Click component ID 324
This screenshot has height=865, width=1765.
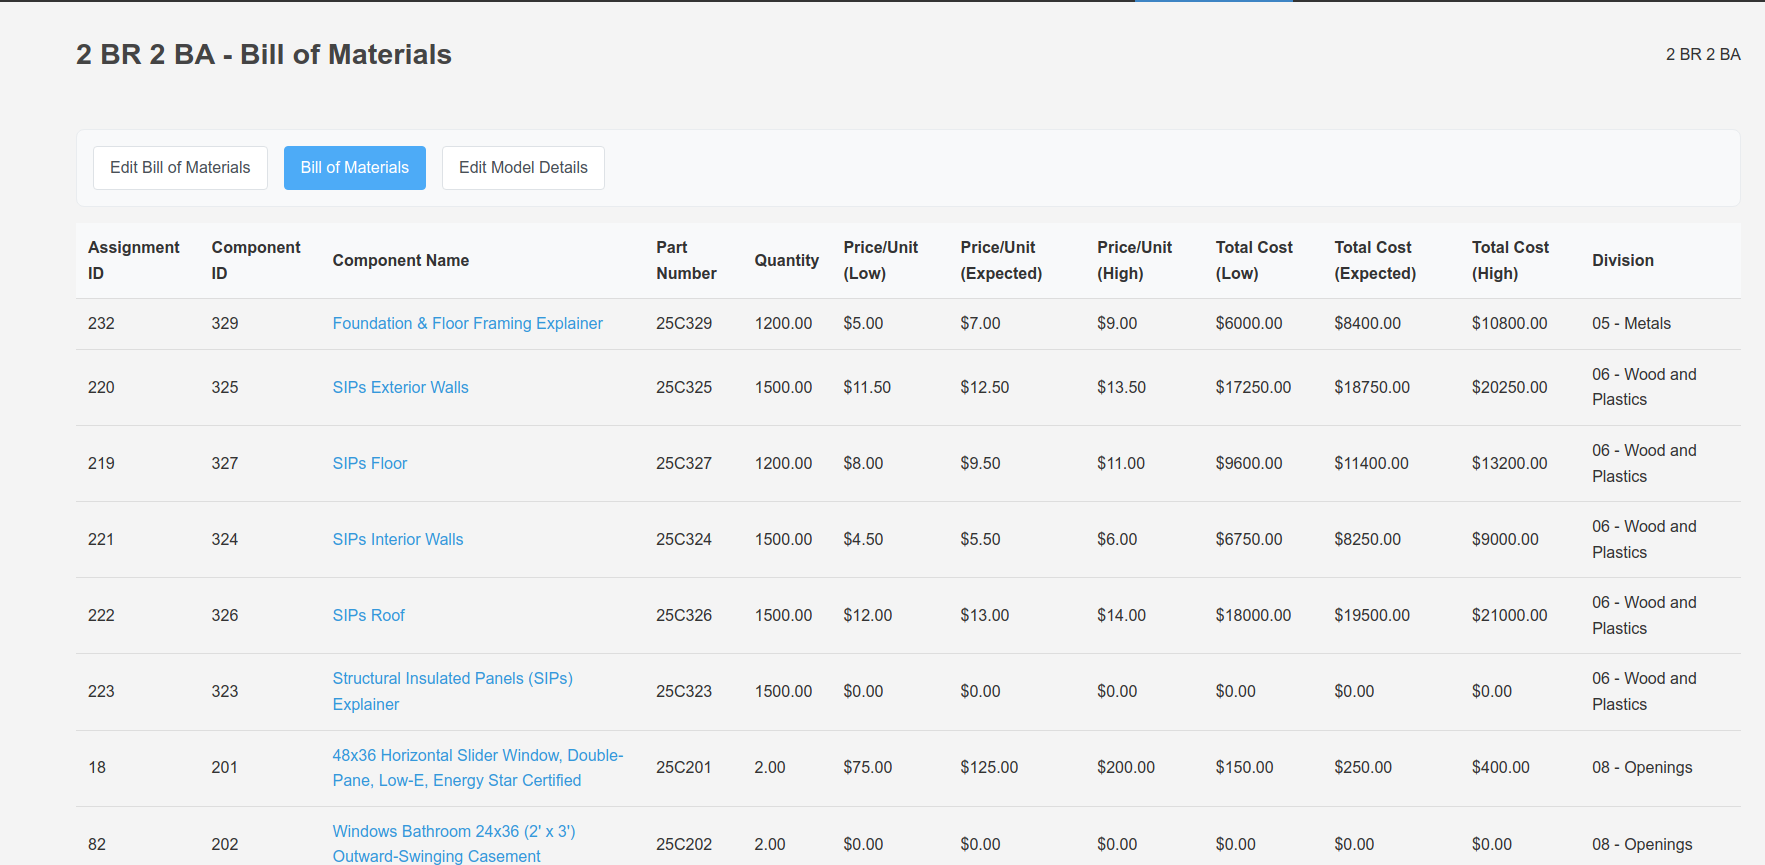click(x=225, y=540)
